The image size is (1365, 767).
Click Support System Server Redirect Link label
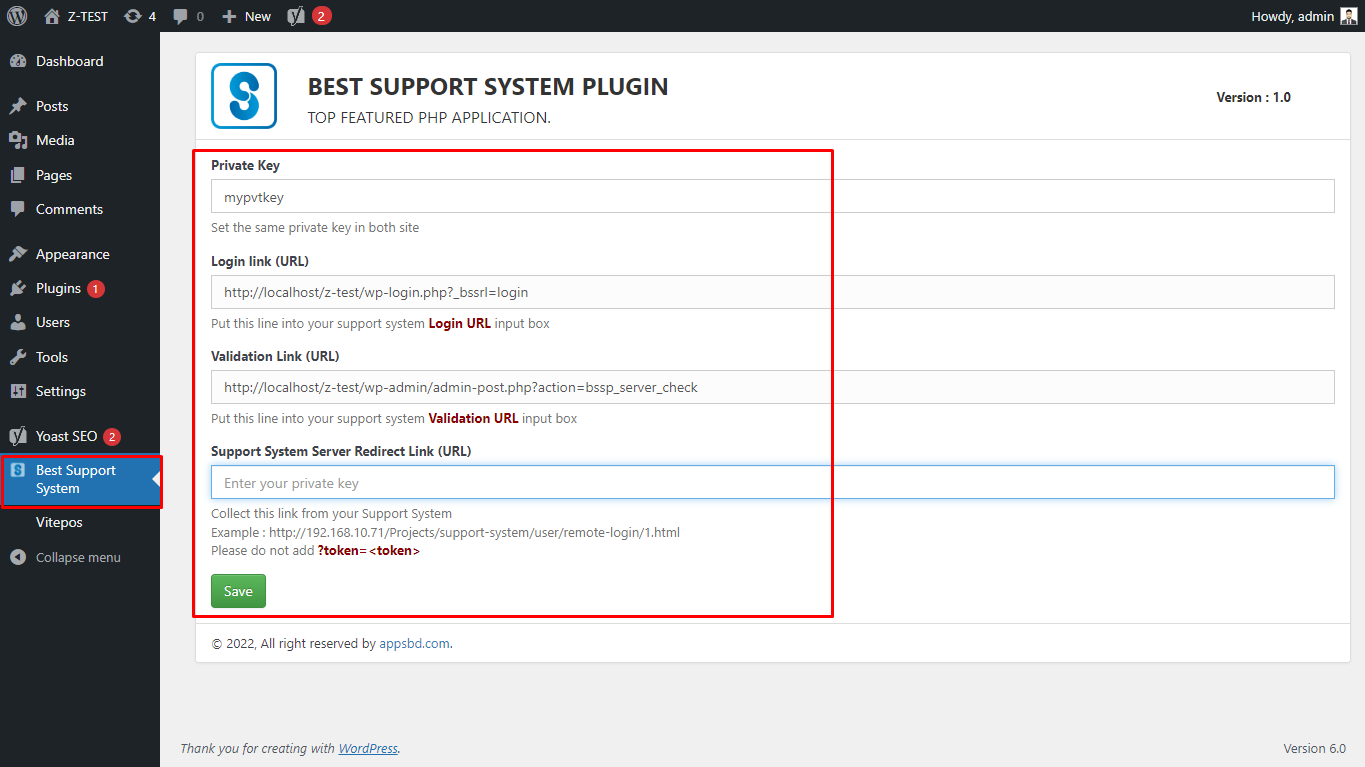(x=341, y=451)
